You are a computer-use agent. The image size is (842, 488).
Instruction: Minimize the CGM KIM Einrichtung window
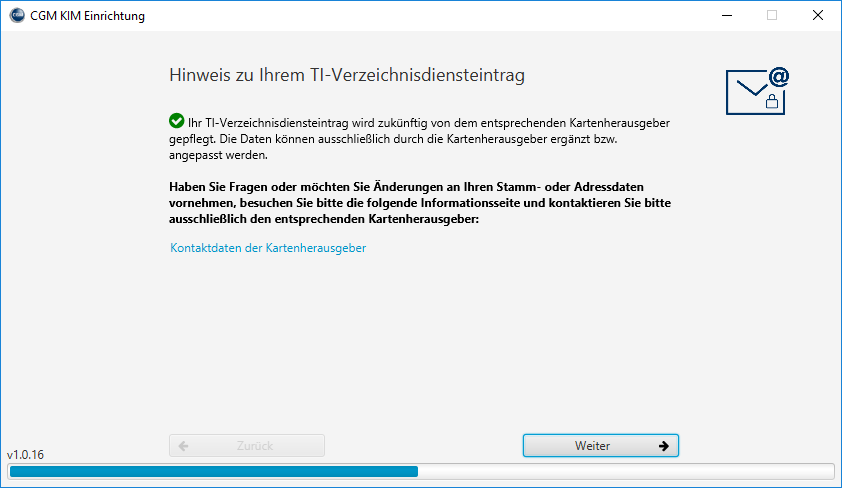click(x=725, y=15)
